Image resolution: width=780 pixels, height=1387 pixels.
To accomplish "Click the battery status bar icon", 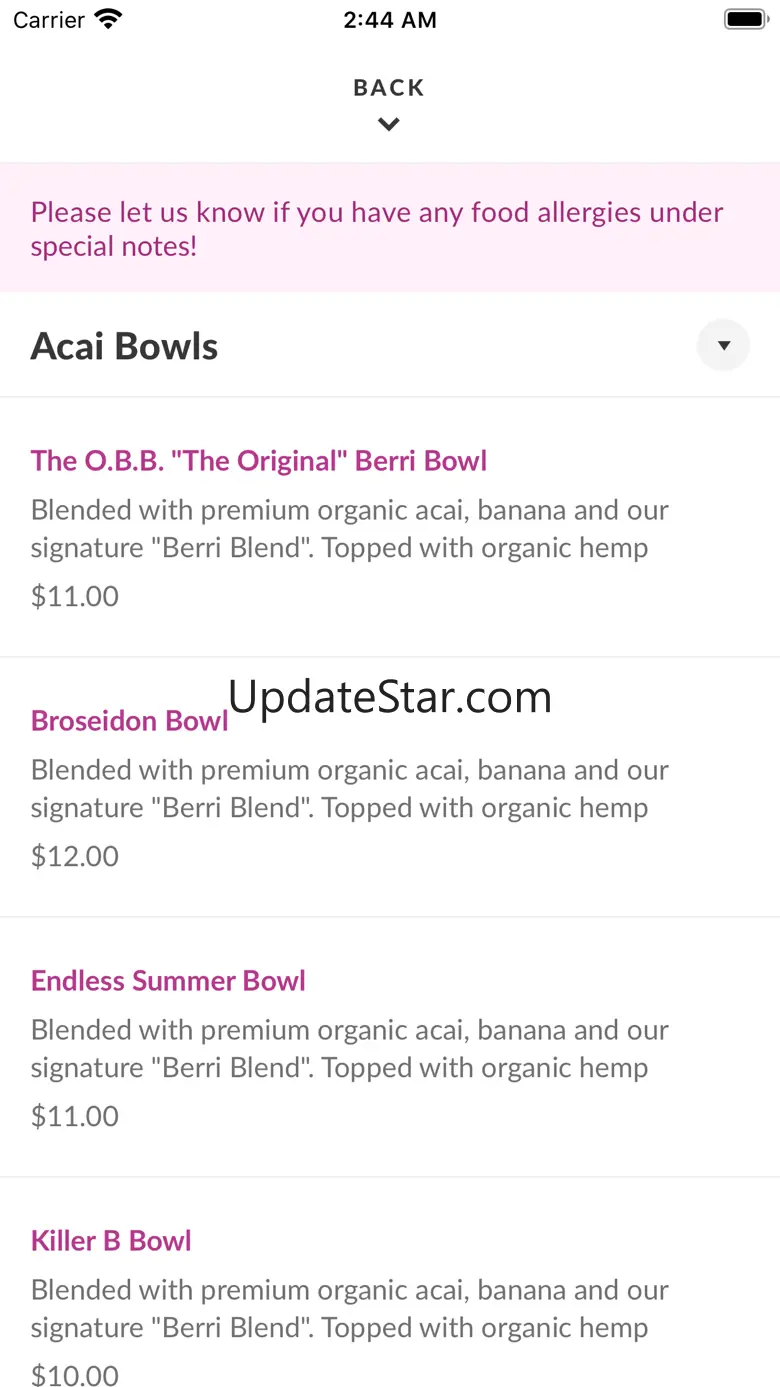I will point(744,20).
